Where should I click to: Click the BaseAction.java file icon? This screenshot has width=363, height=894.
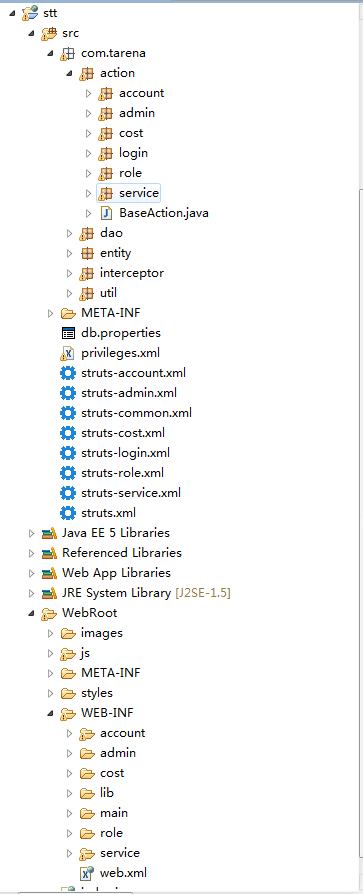tap(106, 213)
